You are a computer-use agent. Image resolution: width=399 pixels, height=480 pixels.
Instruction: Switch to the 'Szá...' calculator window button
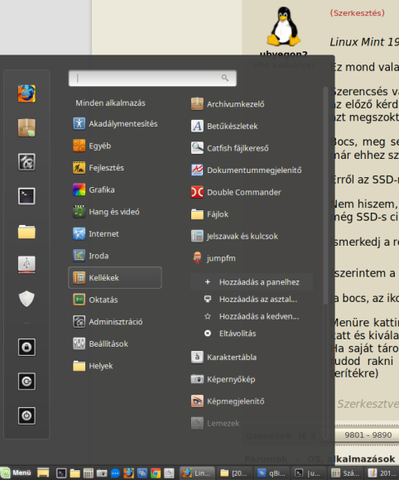coord(345,473)
